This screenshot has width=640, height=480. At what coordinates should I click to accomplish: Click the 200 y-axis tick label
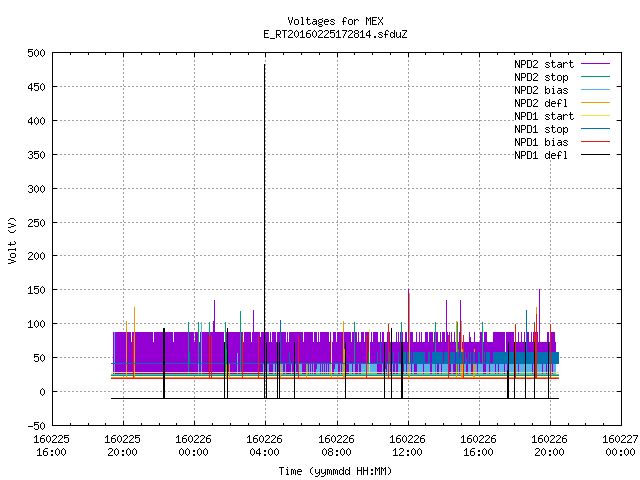pos(36,256)
